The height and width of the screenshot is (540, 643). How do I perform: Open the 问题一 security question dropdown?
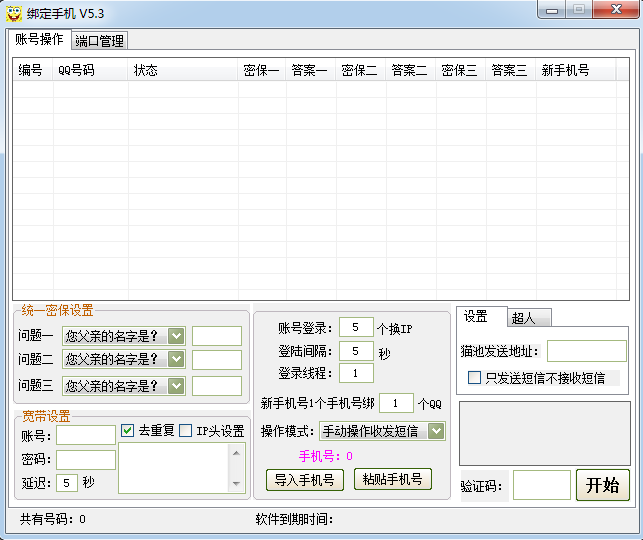[124, 336]
